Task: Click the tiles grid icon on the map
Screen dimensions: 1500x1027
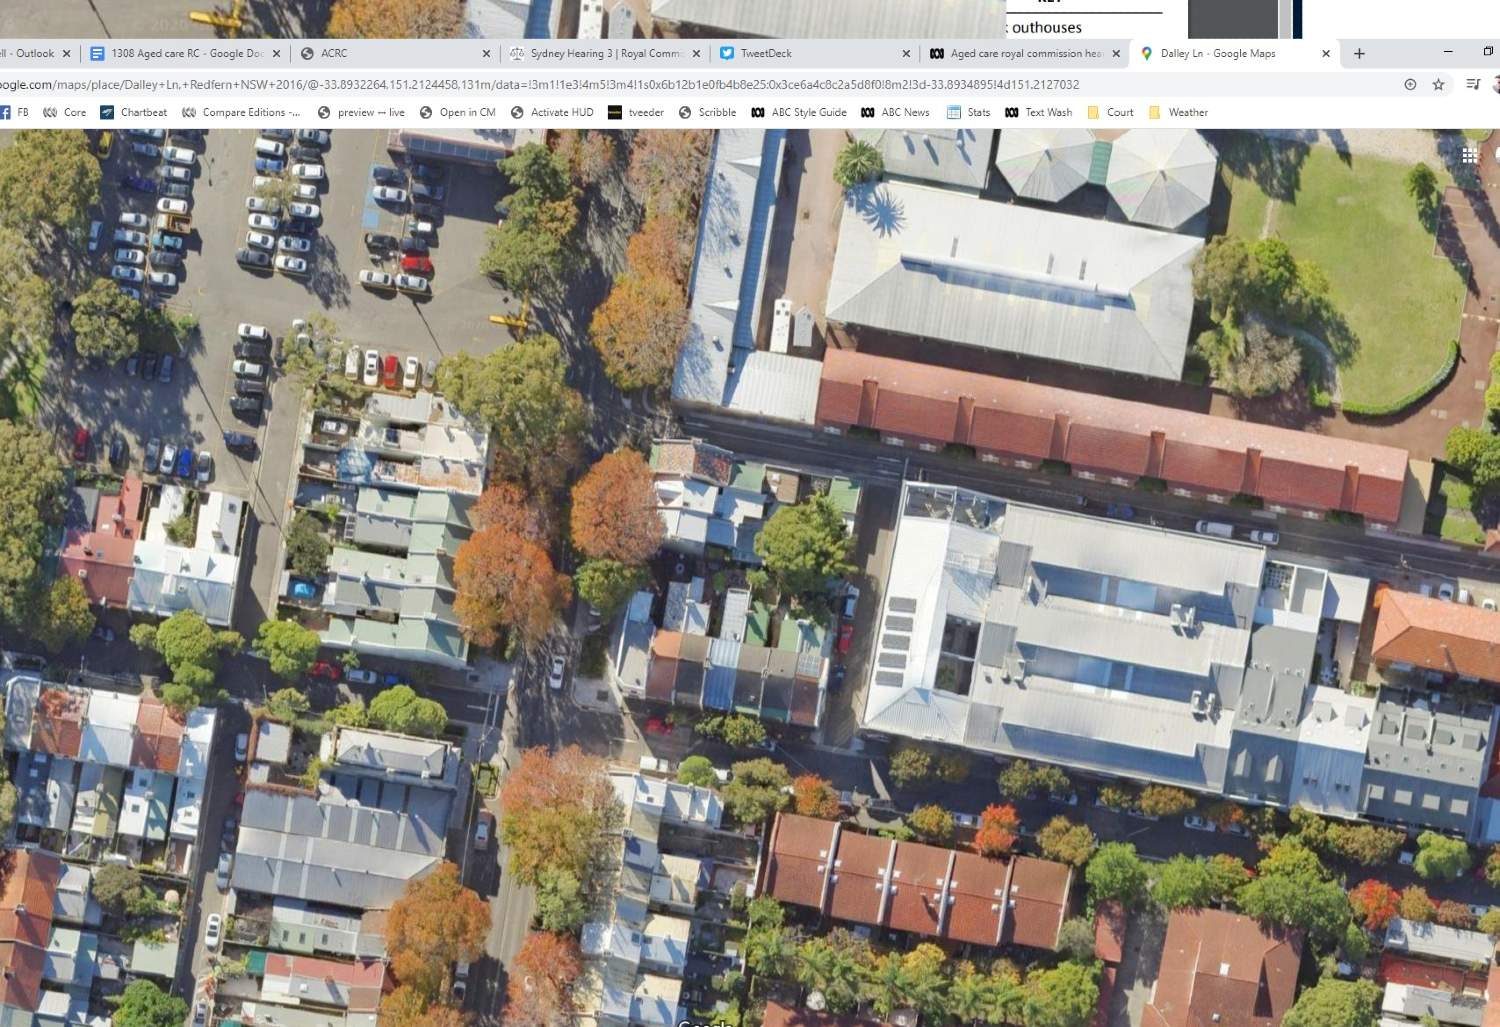Action: 1470,155
